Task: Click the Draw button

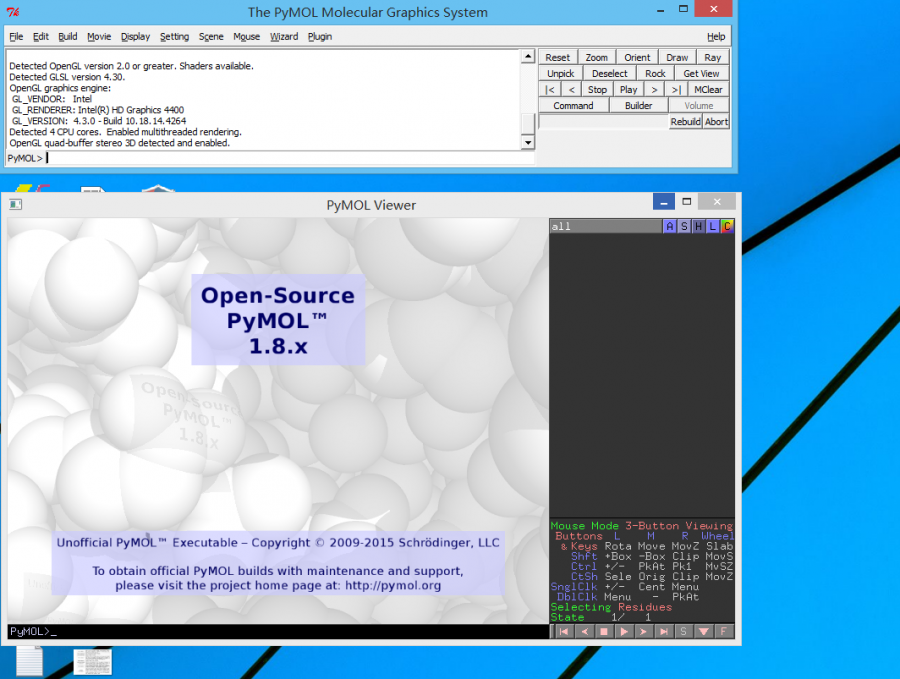Action: pos(677,57)
